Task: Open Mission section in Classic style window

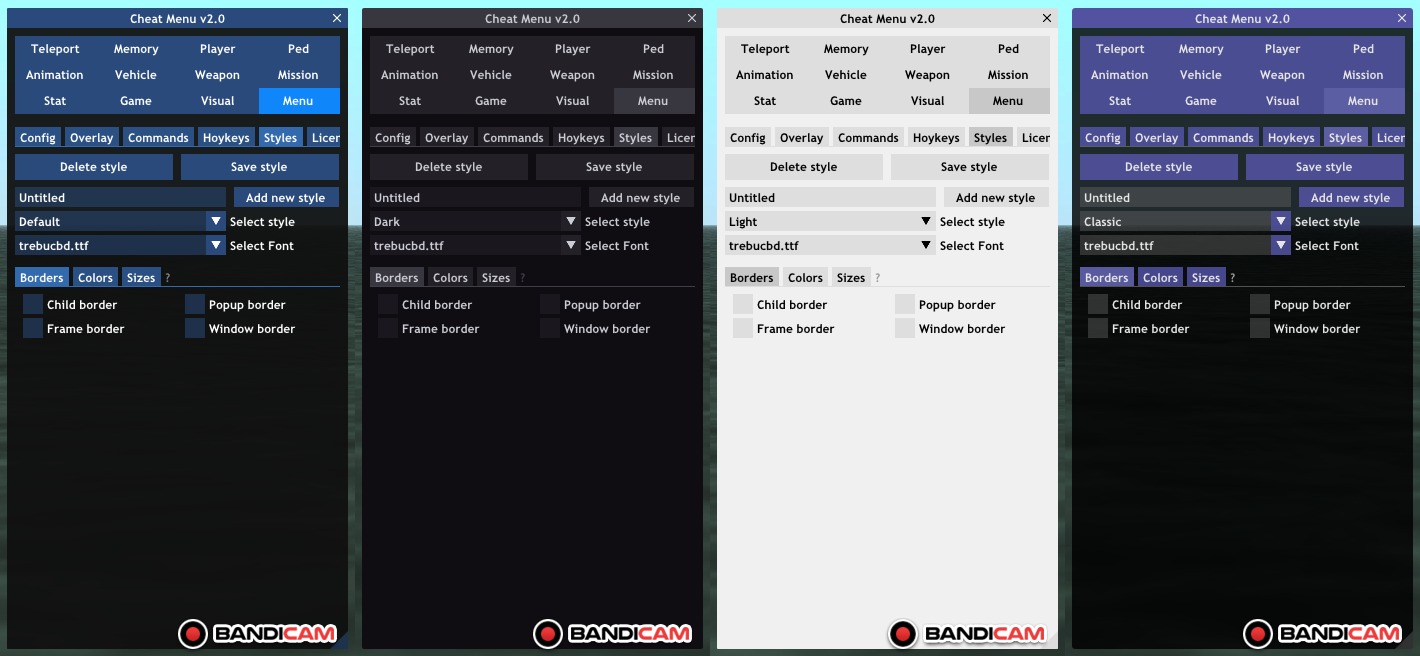Action: pos(1363,74)
